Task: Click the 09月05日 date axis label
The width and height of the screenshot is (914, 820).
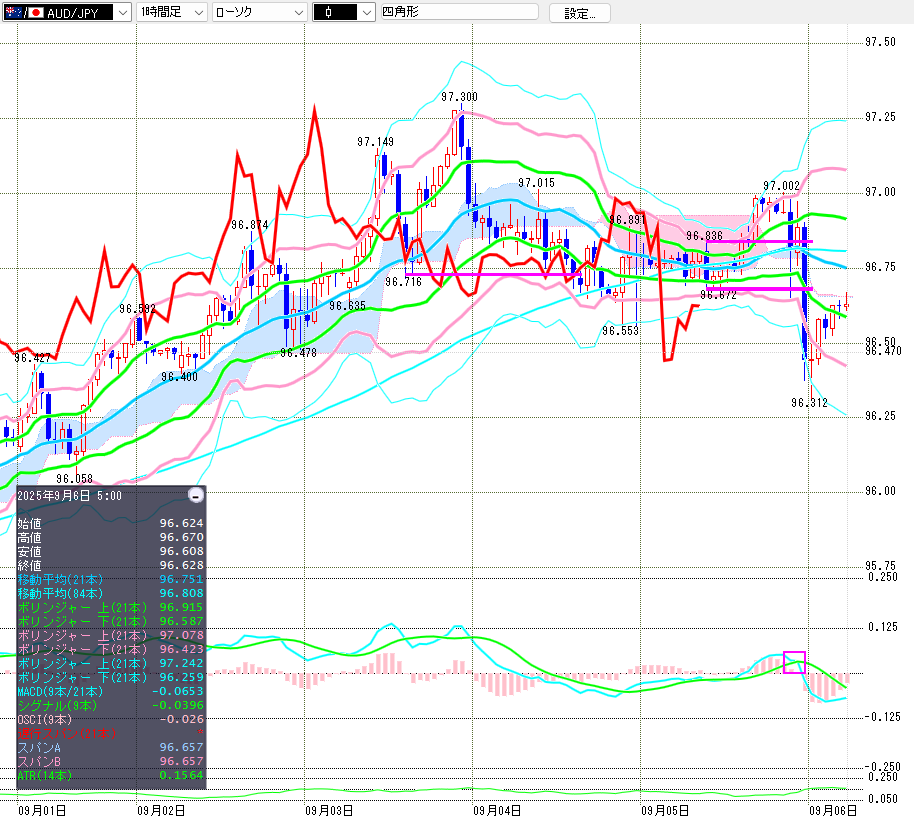Action: pyautogui.click(x=665, y=811)
